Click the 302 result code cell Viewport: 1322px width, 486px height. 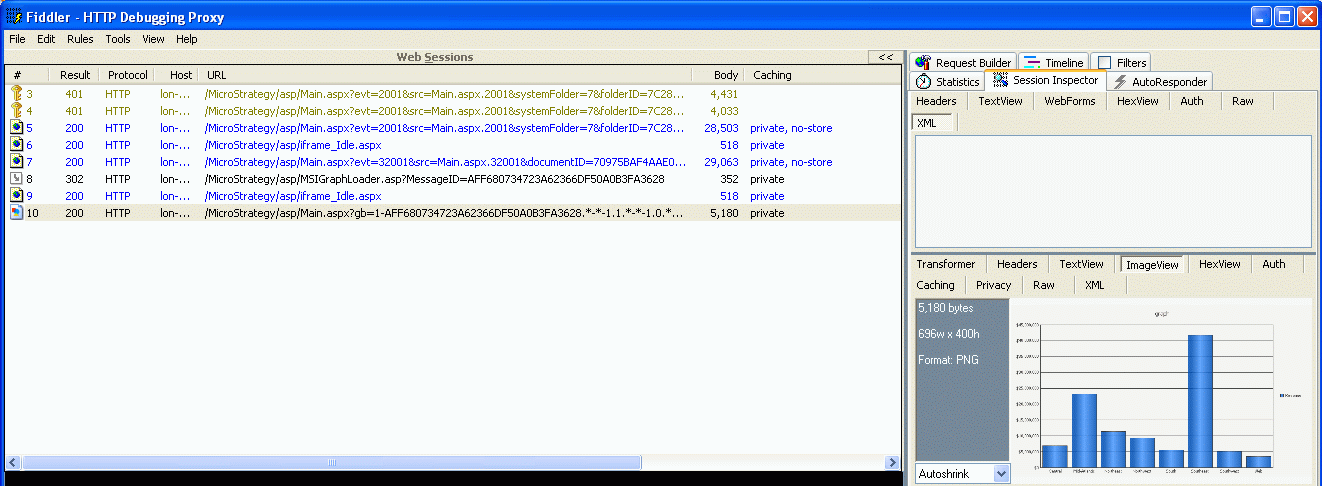coord(74,179)
